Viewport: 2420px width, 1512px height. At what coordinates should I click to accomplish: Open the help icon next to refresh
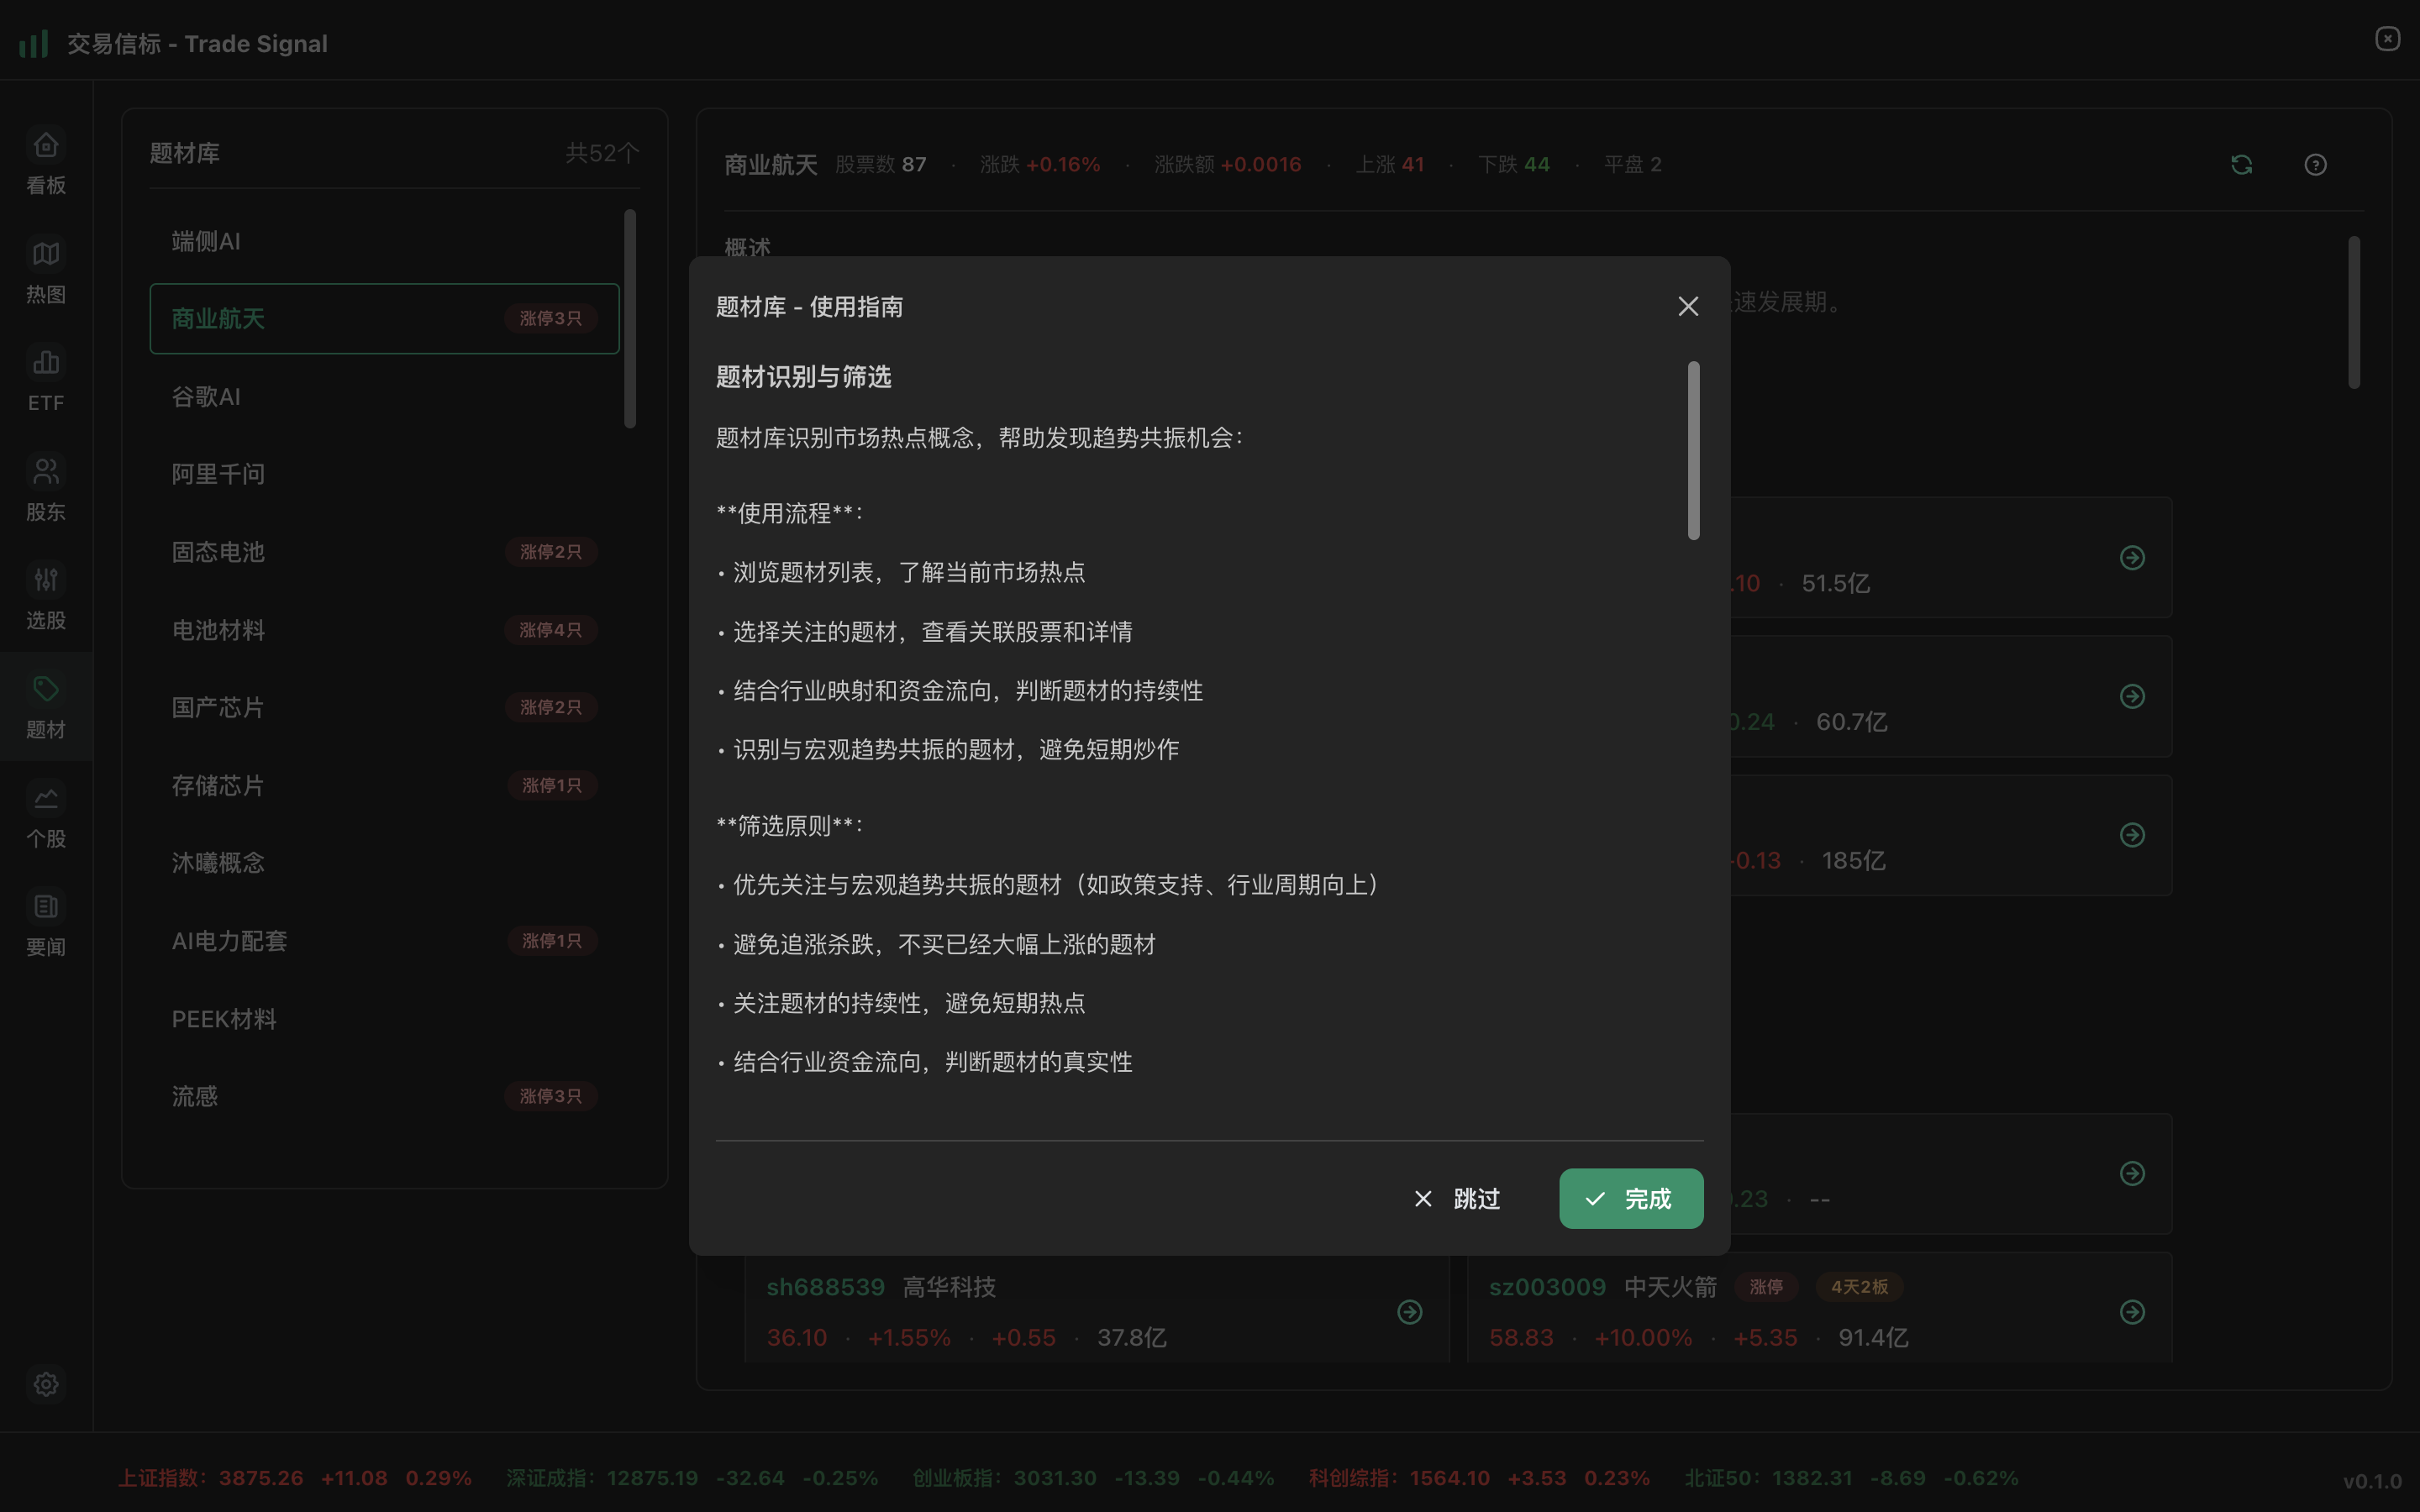(2316, 164)
